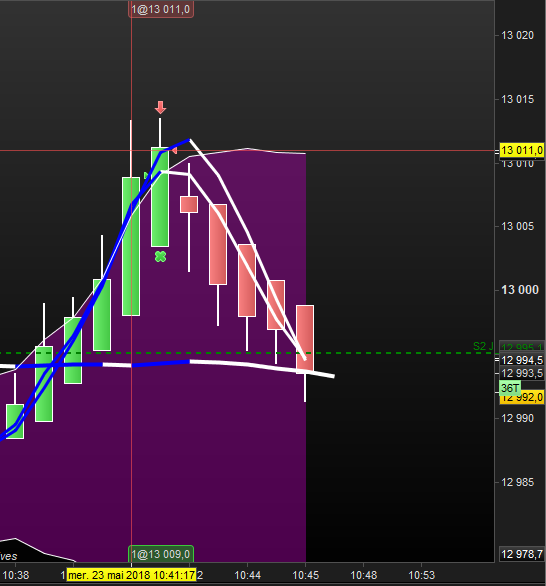546x586 pixels.
Task: Click the S2 J pivot level label
Action: point(483,346)
